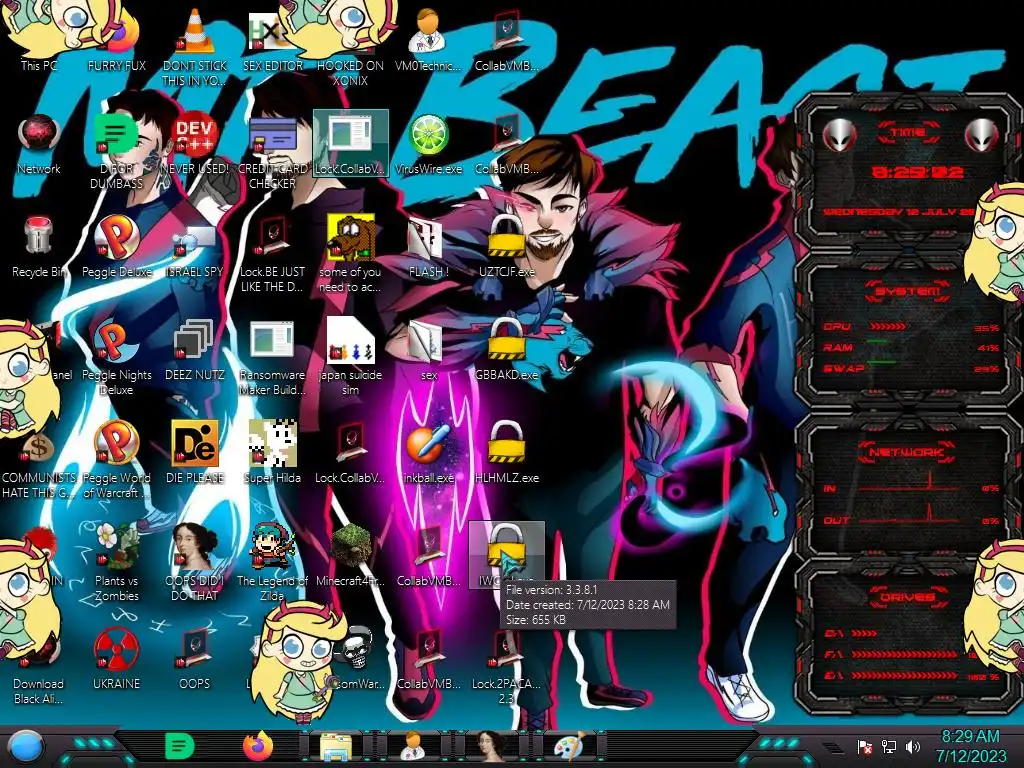Open the Recycle Bin
Screen dimensions: 1024x768
click(x=39, y=247)
